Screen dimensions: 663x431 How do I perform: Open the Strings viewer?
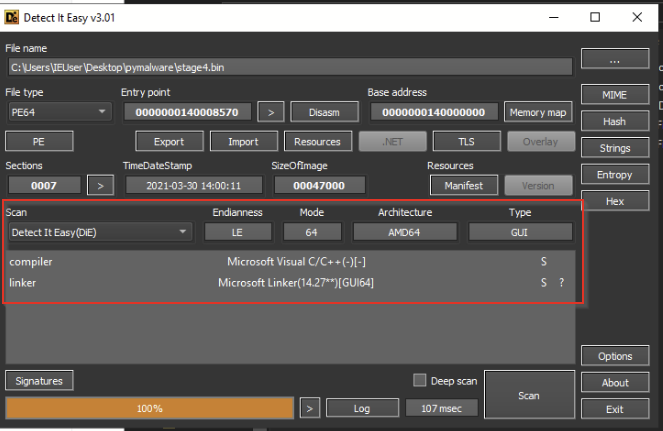pos(615,148)
